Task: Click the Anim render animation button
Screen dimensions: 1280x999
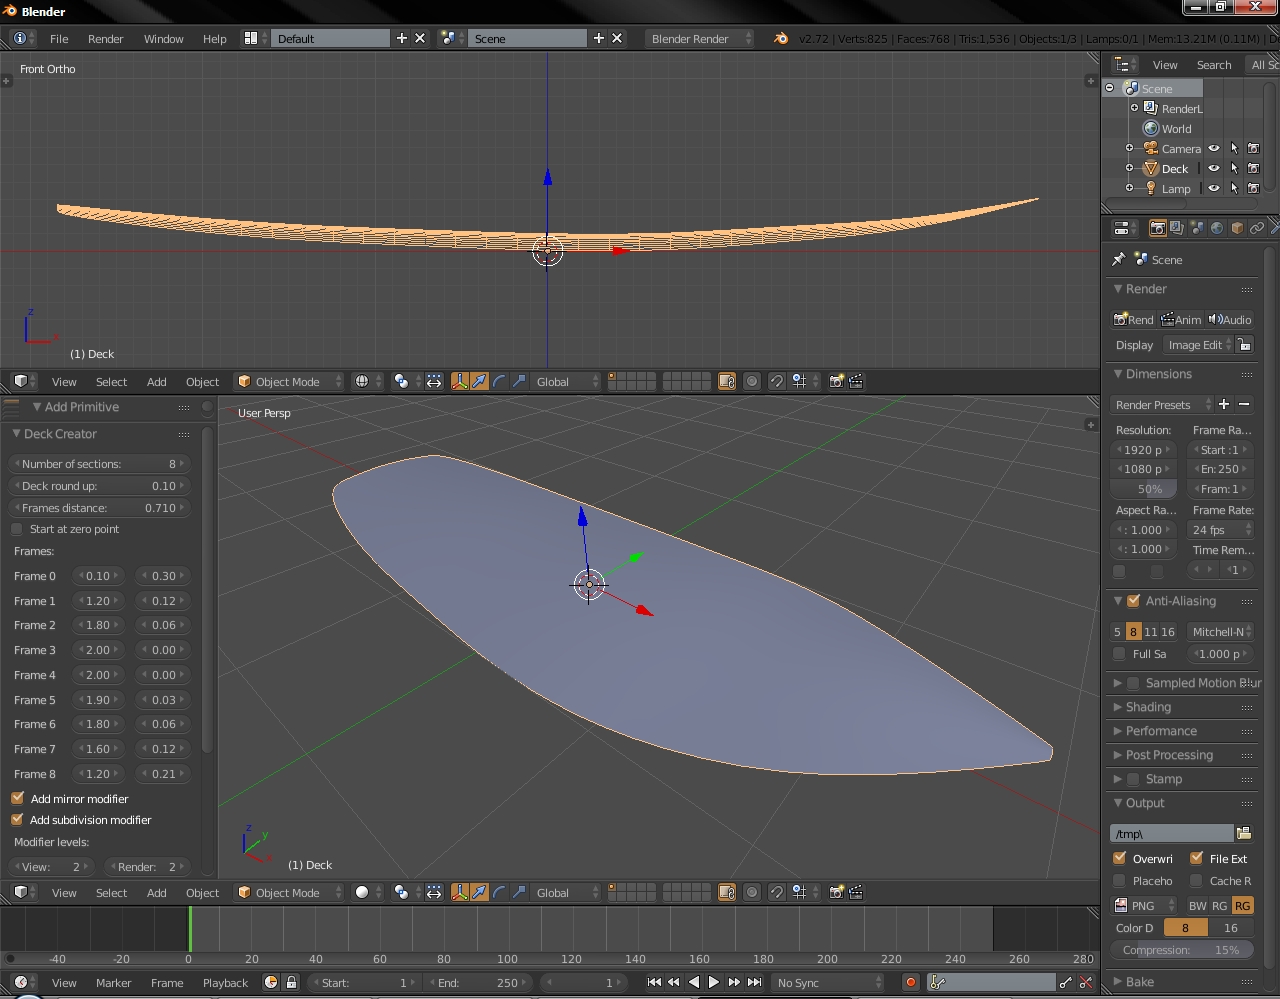Action: pyautogui.click(x=1181, y=319)
